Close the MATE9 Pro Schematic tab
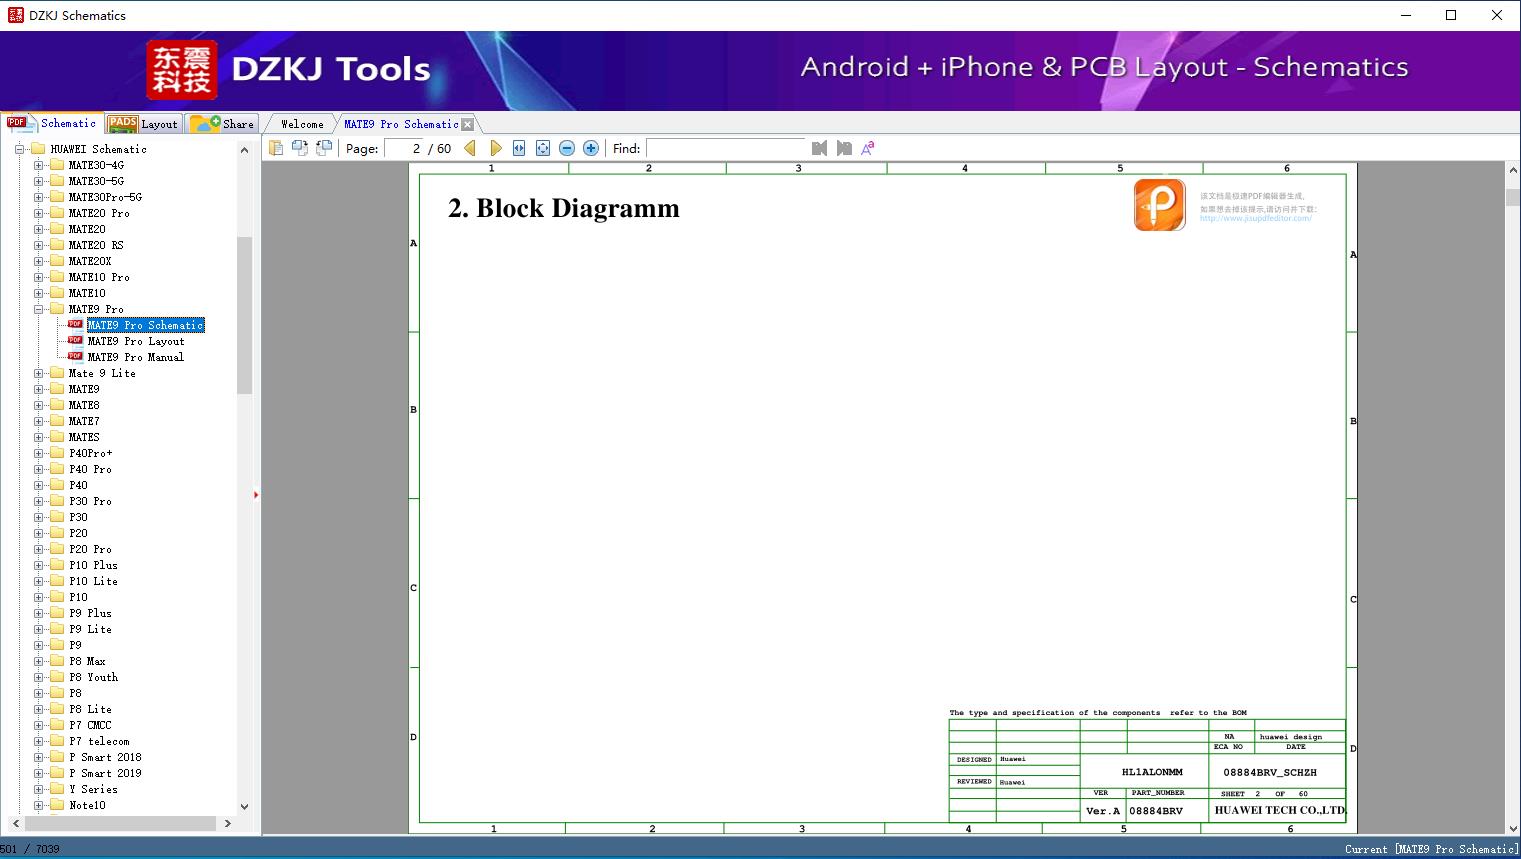Viewport: 1521px width, 859px height. (467, 124)
